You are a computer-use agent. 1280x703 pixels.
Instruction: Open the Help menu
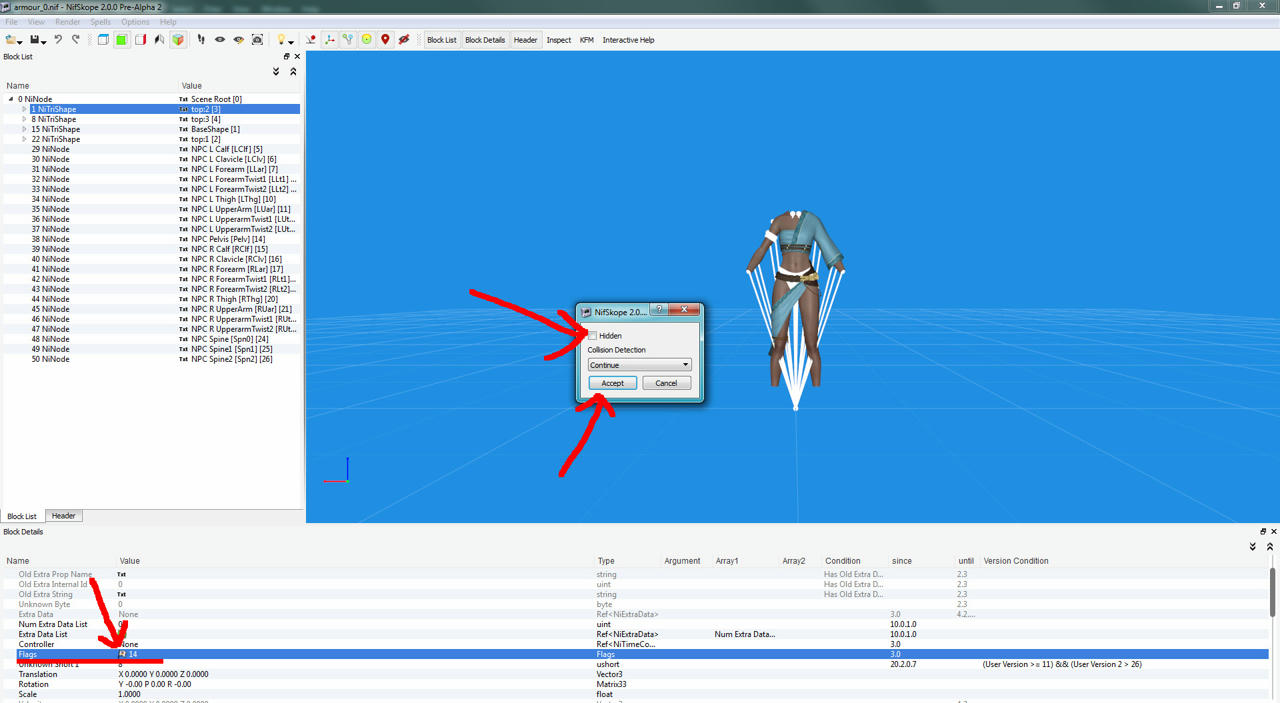pos(168,22)
